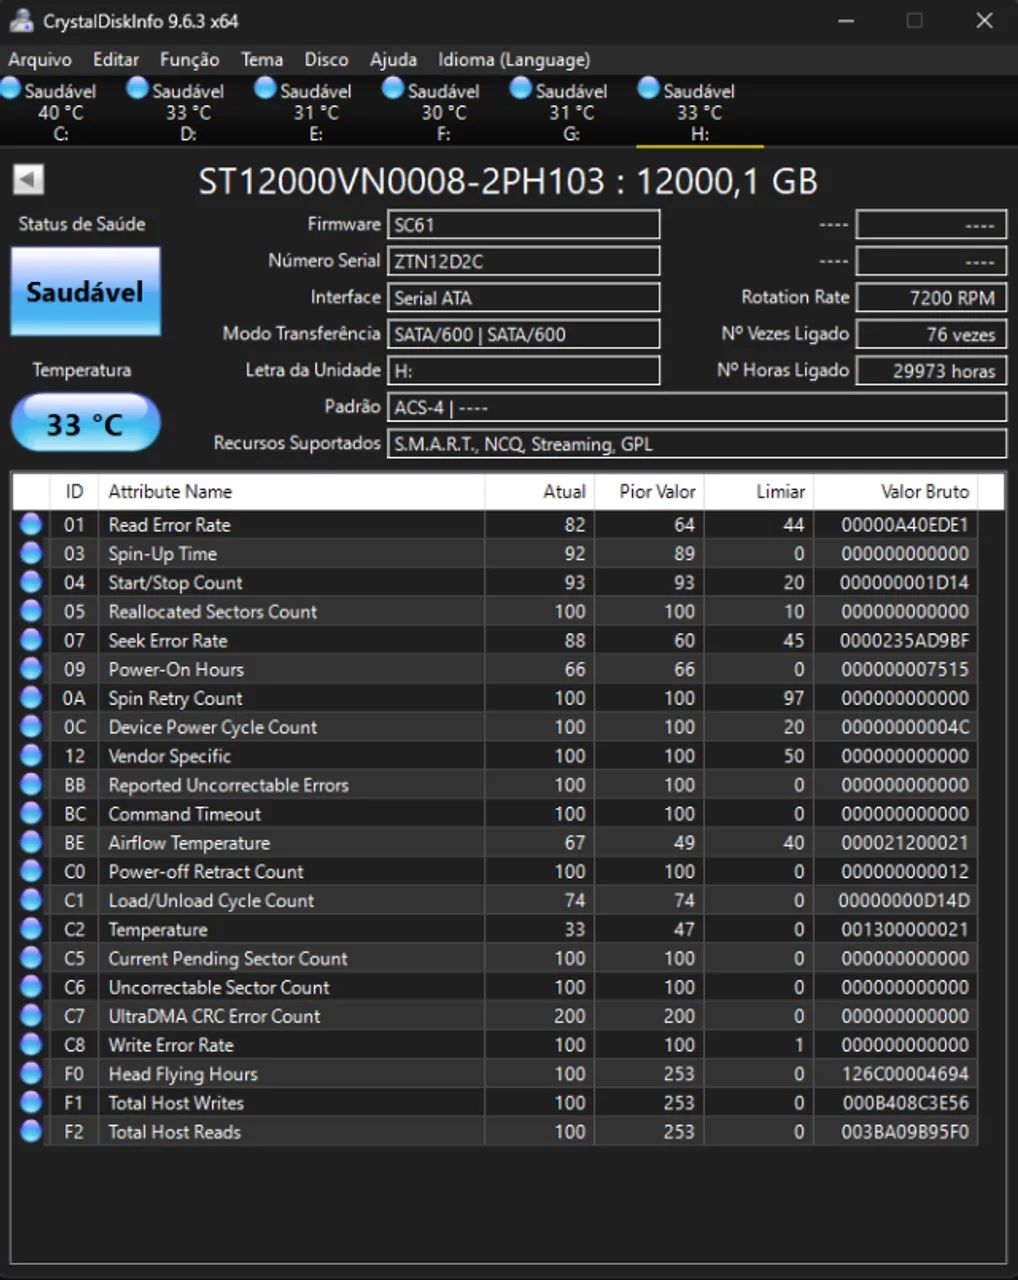Click the ID column header
Screen dimensions: 1018x1280
[x=74, y=491]
